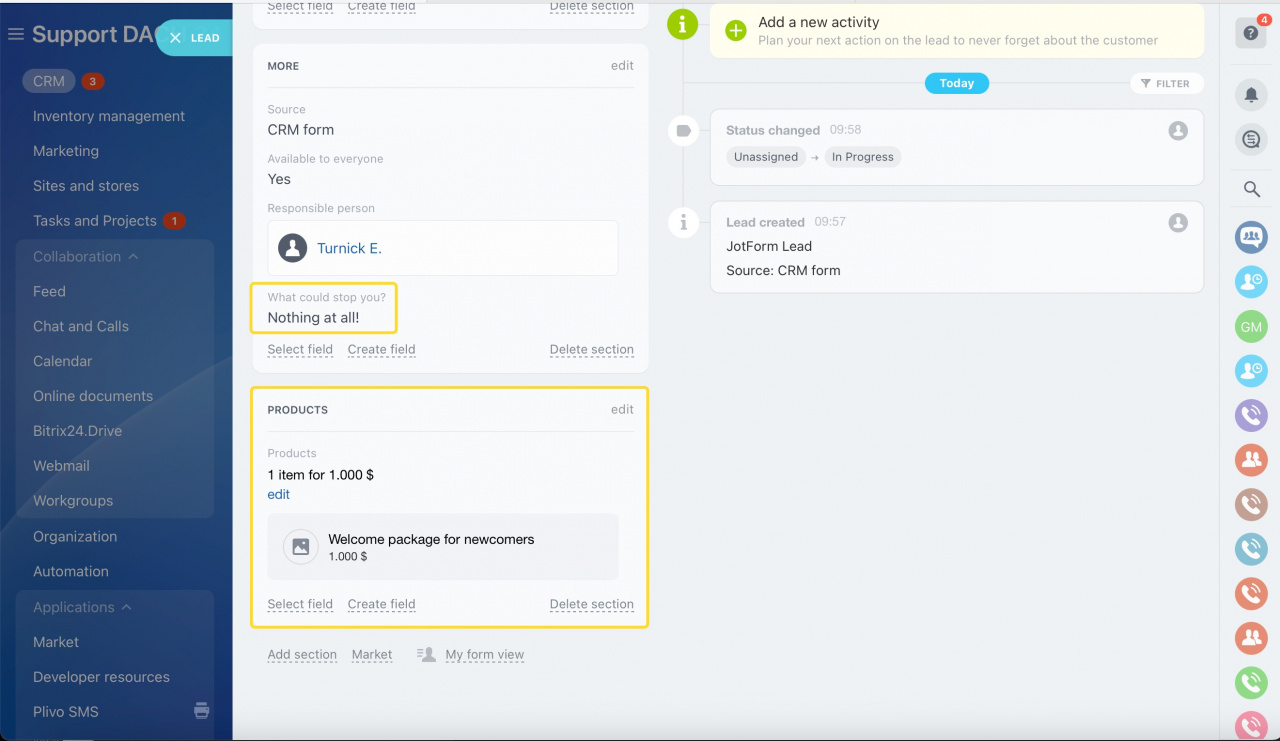Open Bitrix24.Drive
1280x741 pixels.
coord(77,431)
